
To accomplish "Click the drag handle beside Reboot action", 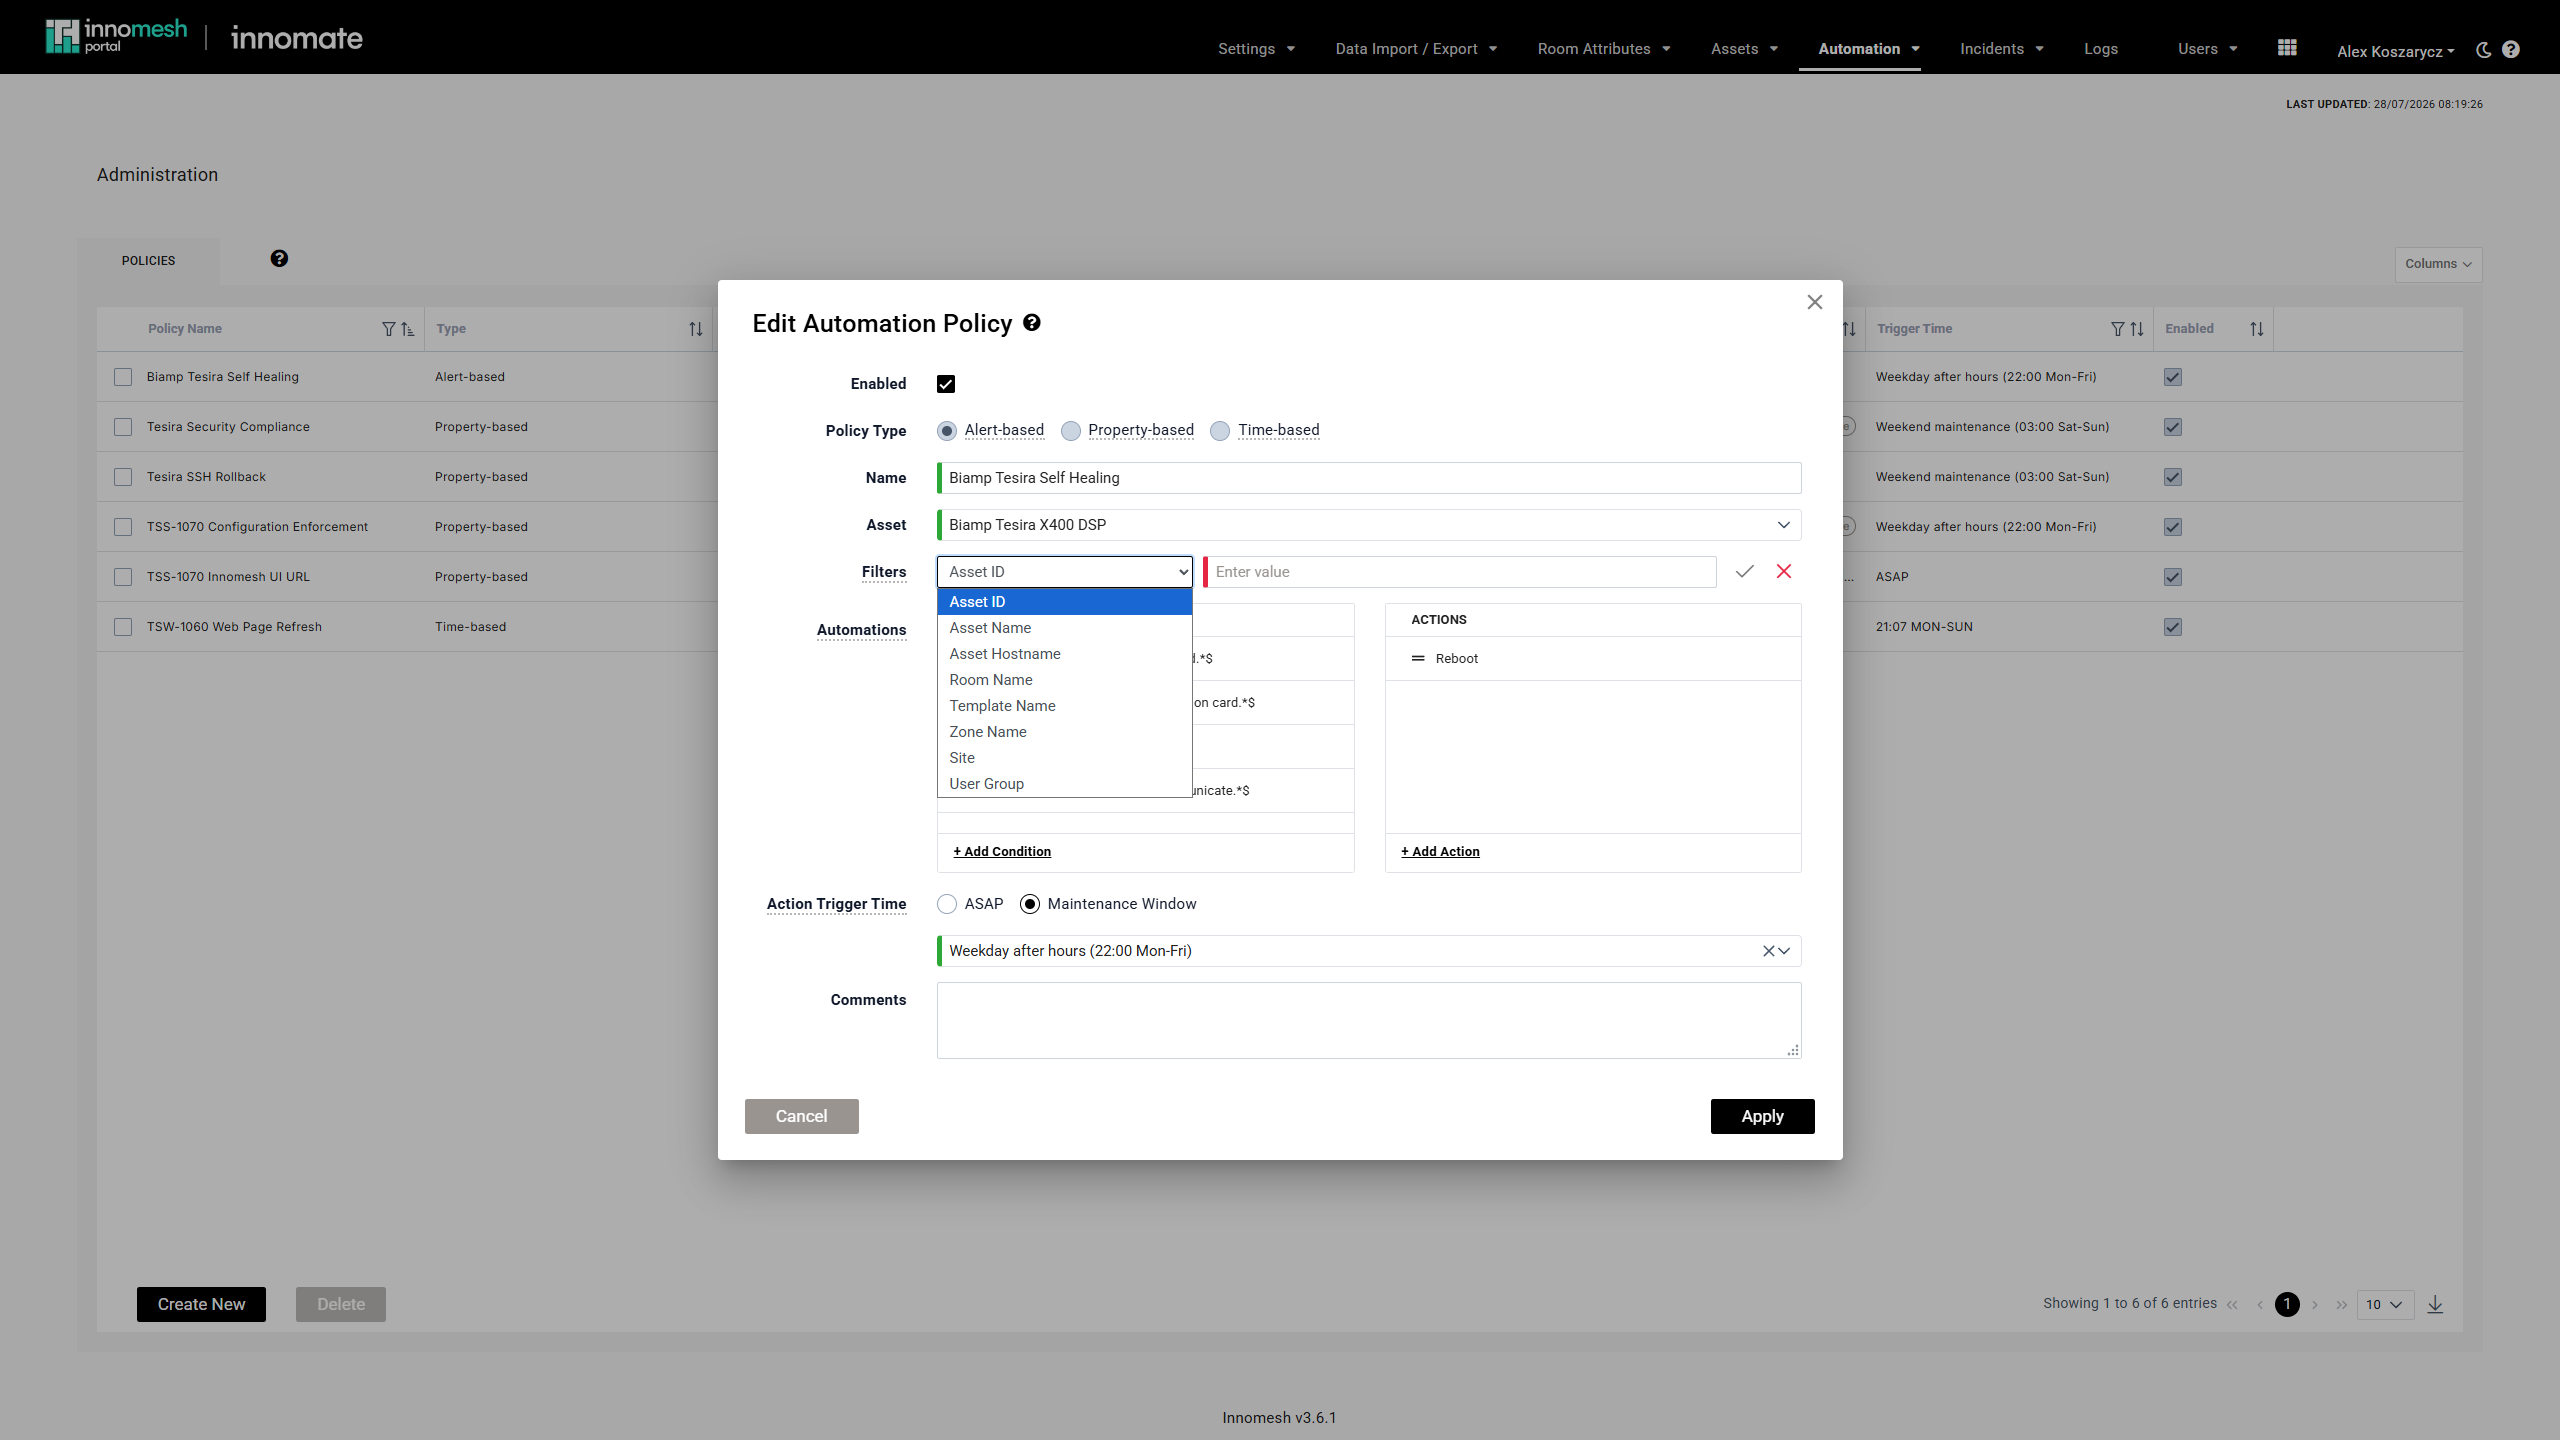I will [1418, 659].
